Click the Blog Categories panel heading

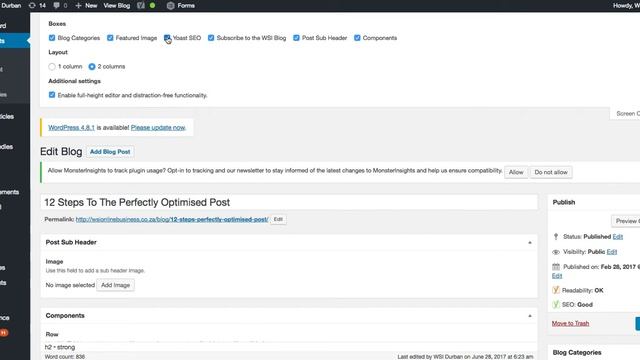(x=577, y=353)
